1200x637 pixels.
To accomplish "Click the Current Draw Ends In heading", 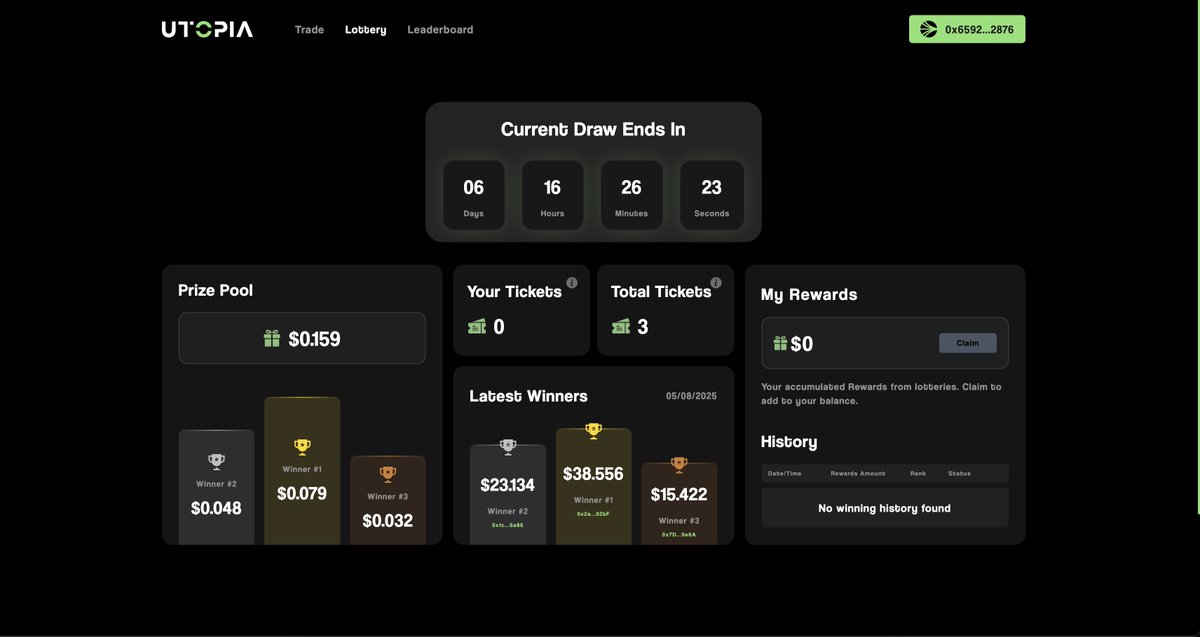I will [593, 129].
